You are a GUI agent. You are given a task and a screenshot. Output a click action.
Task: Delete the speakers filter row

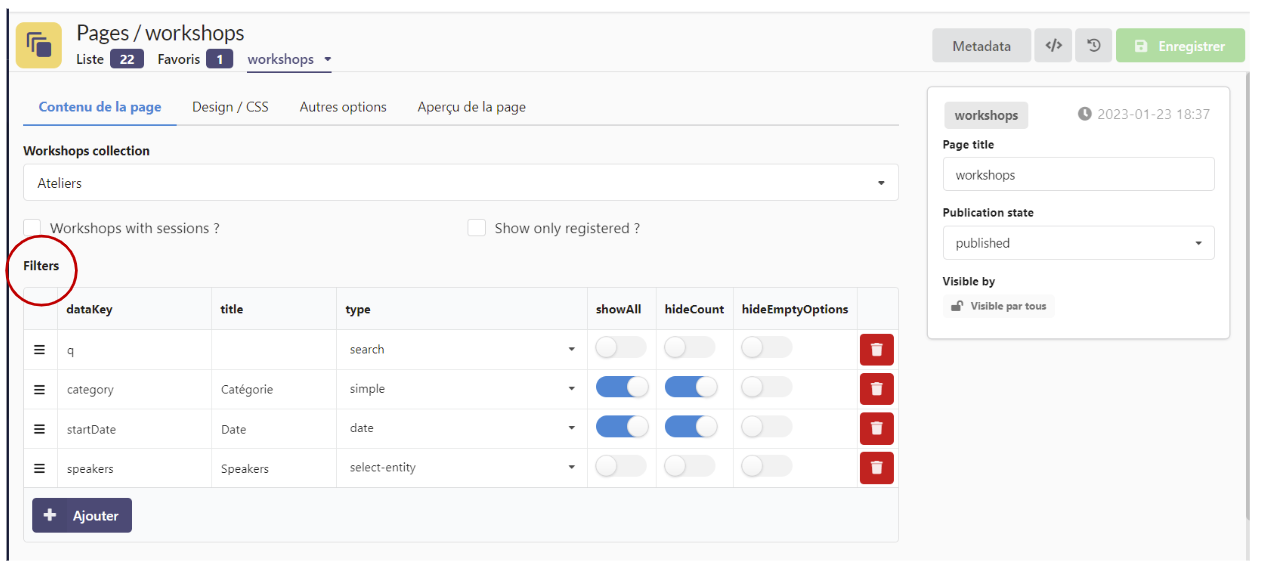point(876,467)
